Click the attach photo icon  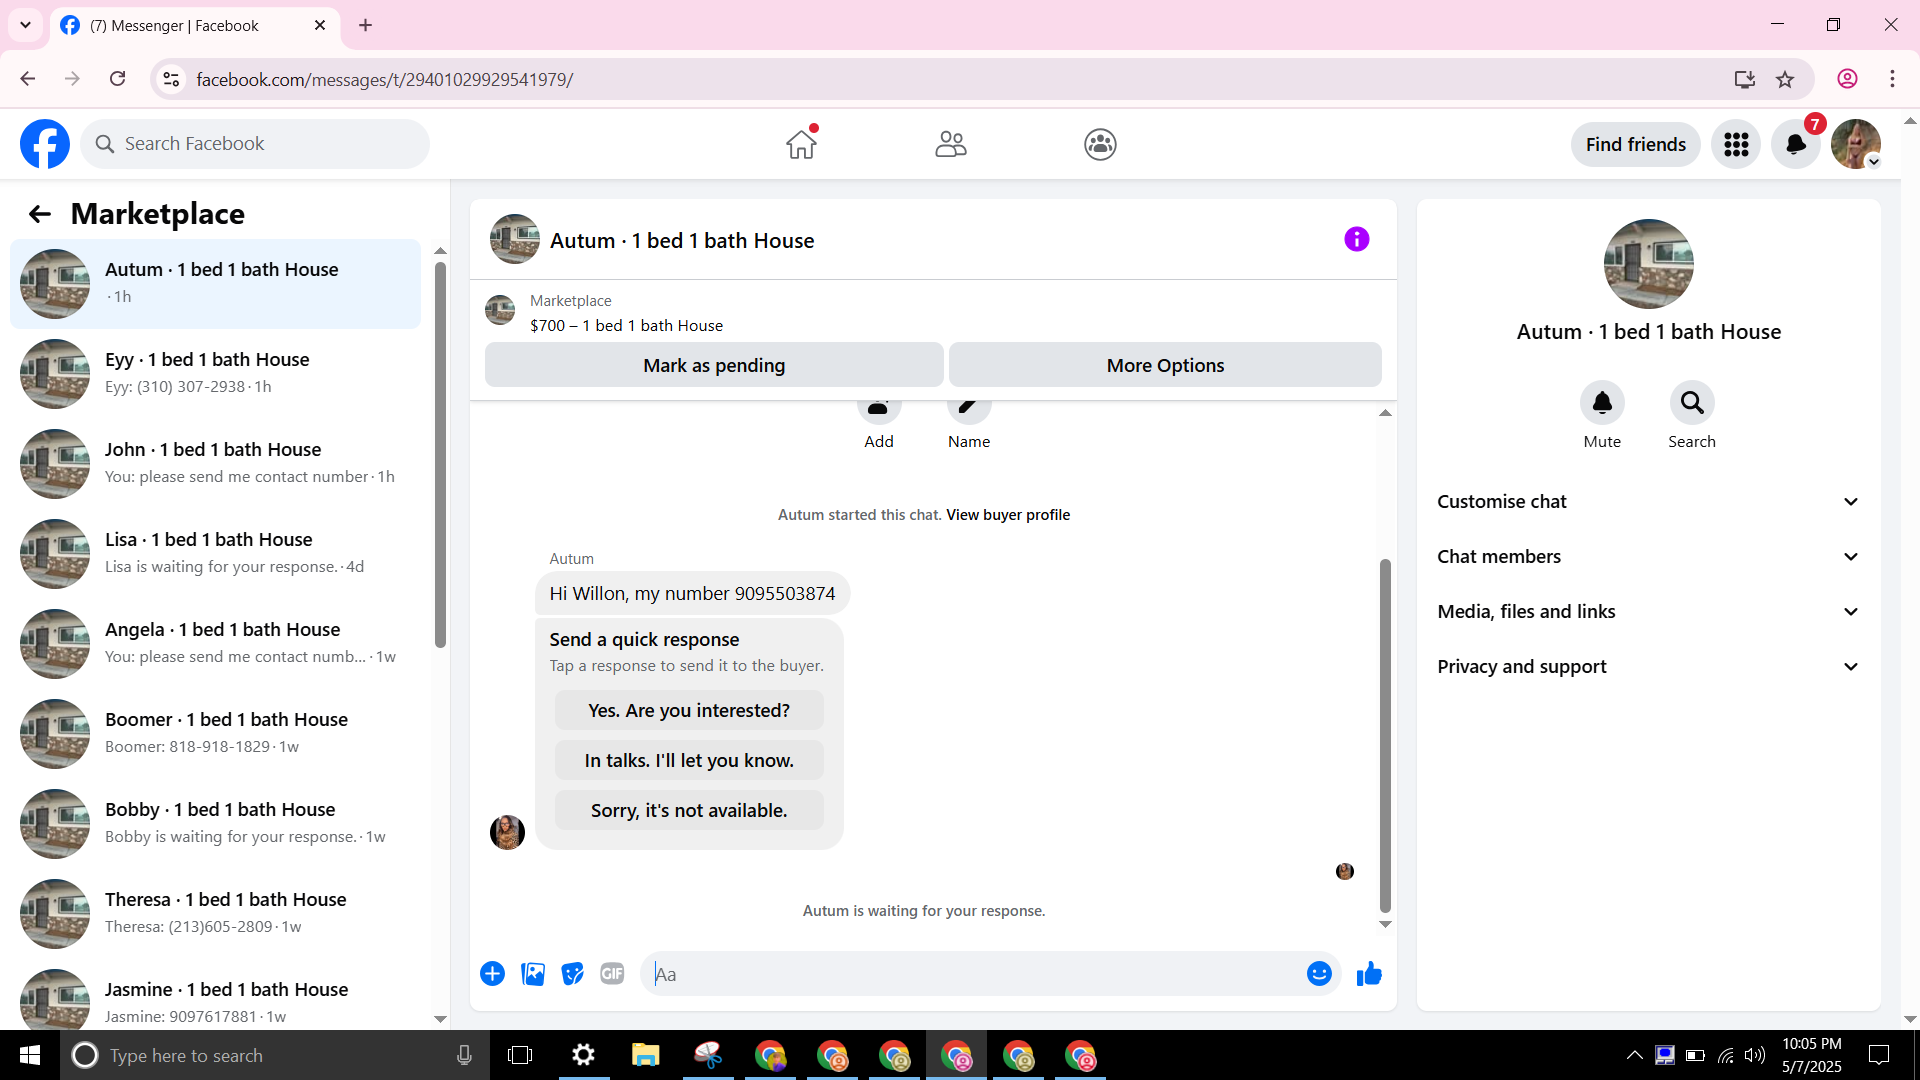(533, 974)
